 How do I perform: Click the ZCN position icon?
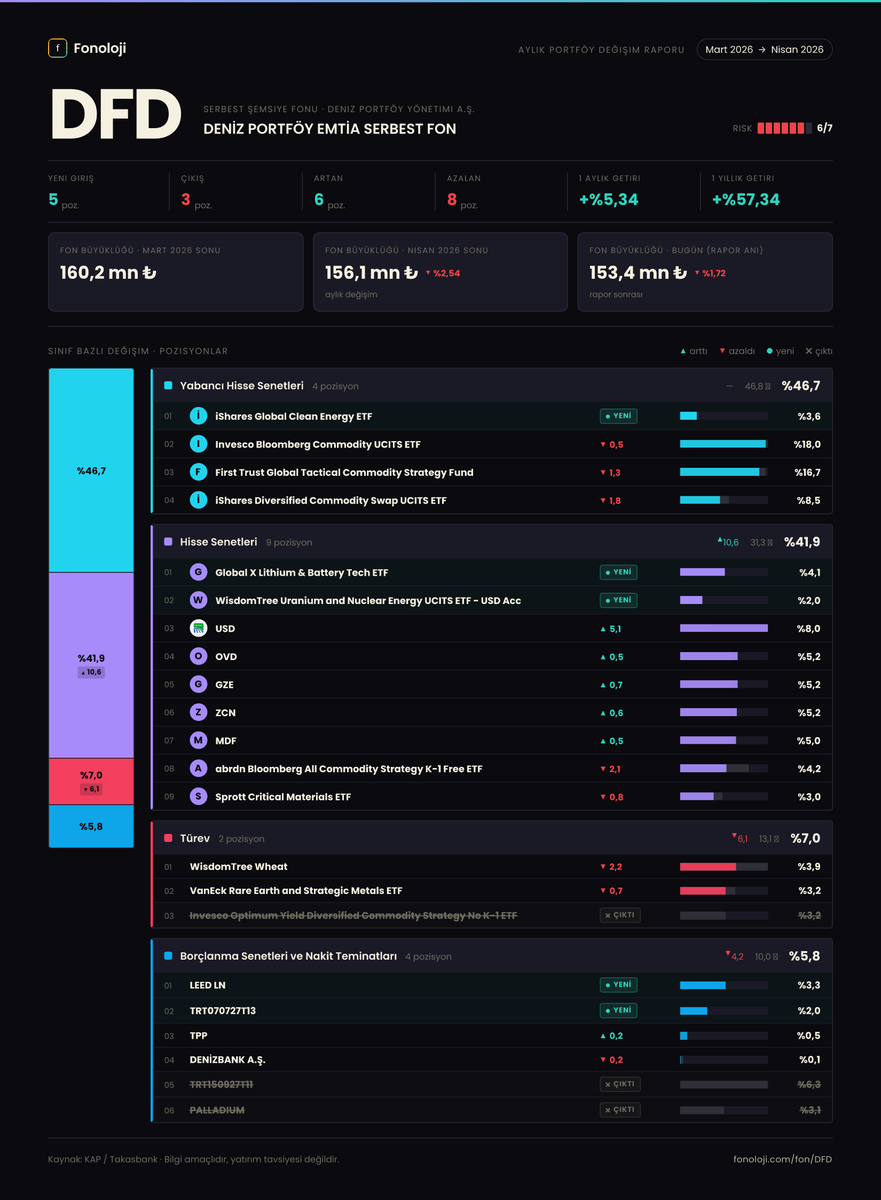click(199, 712)
